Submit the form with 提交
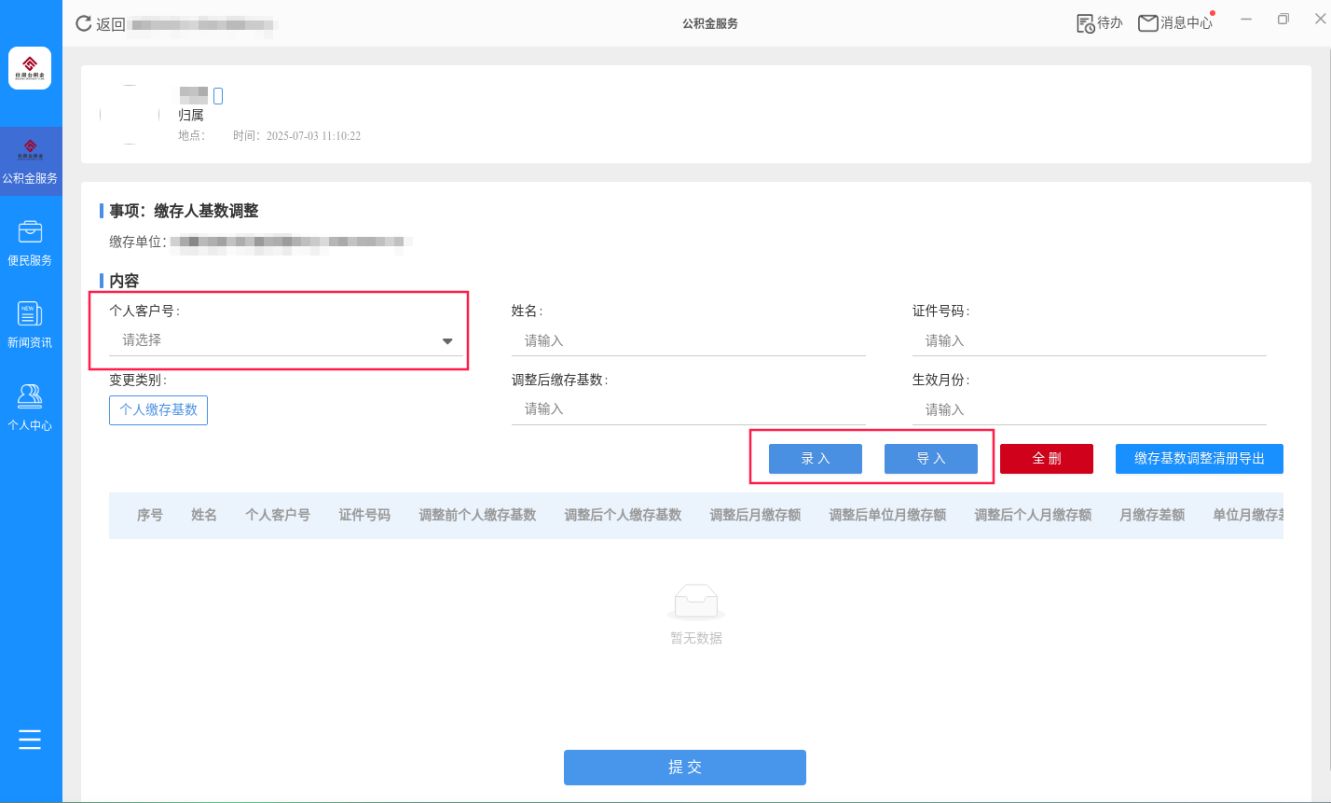Image resolution: width=1331 pixels, height=803 pixels. point(685,768)
